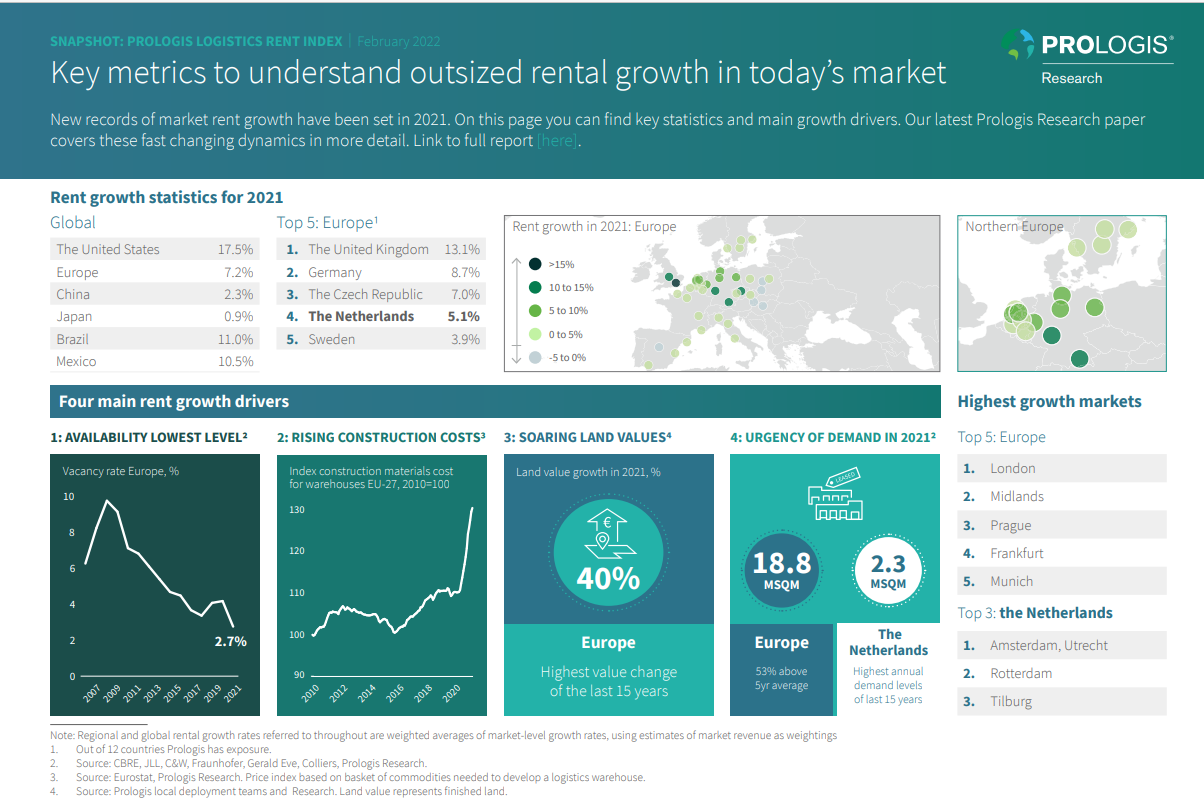Image resolution: width=1204 pixels, height=802 pixels.
Task: Select the 10 to 15% legend dot
Action: [x=535, y=288]
